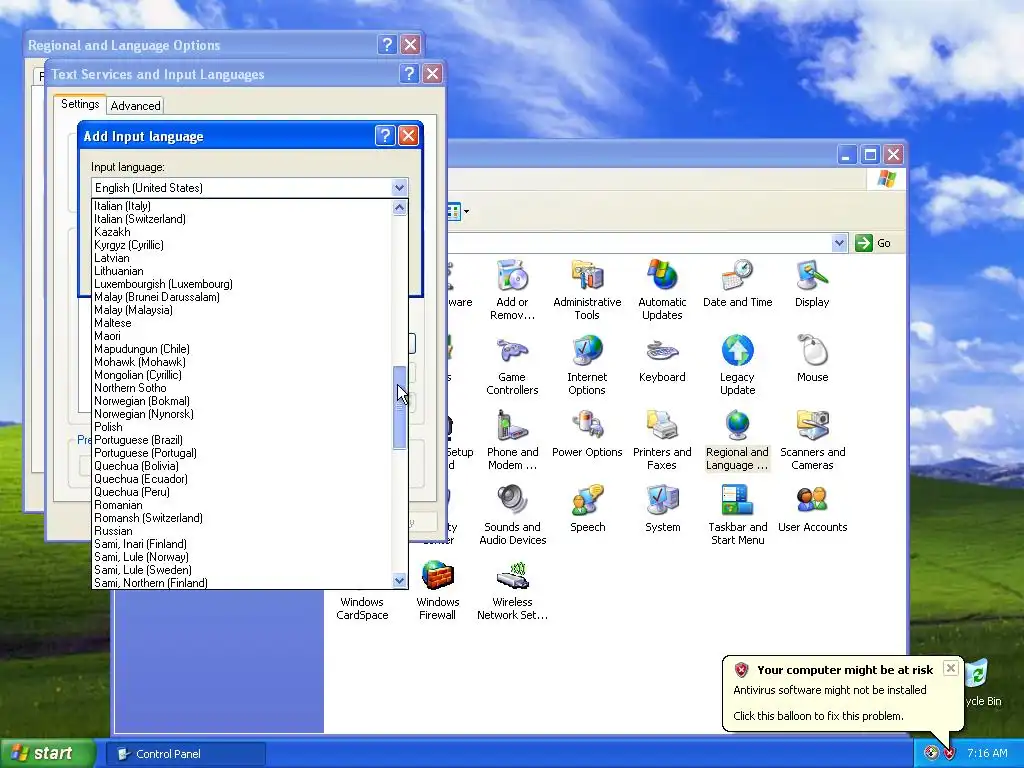Dismiss the security warning balloon
The width and height of the screenshot is (1024, 768).
[951, 668]
